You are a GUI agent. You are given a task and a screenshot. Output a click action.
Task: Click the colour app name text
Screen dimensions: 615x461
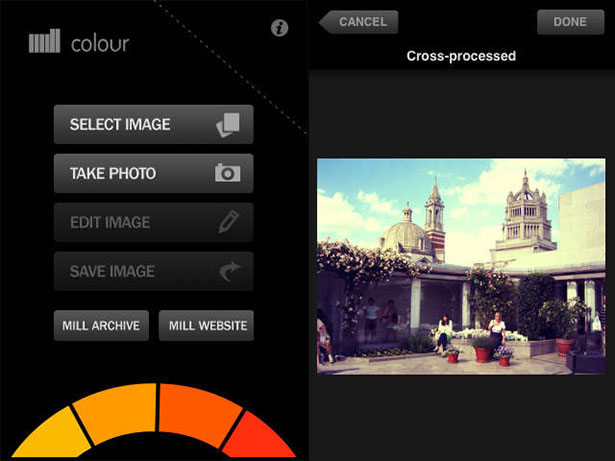pos(100,44)
